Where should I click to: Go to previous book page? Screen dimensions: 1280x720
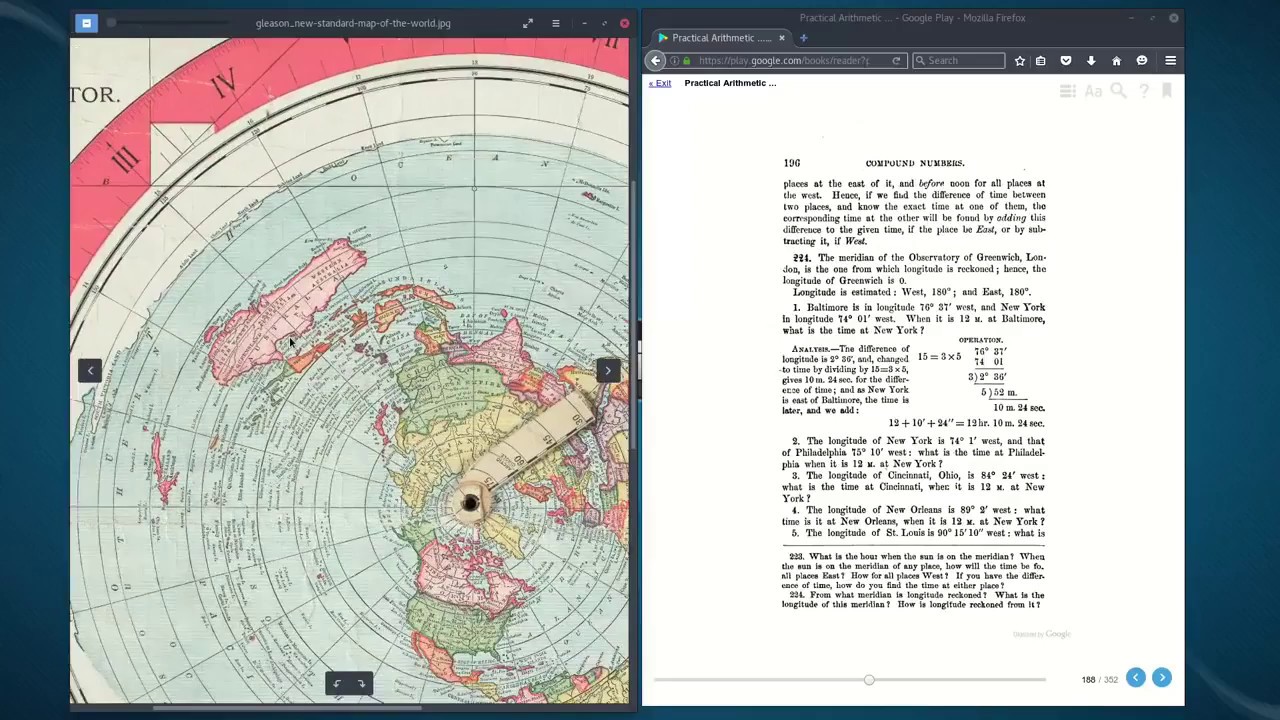coord(1136,678)
